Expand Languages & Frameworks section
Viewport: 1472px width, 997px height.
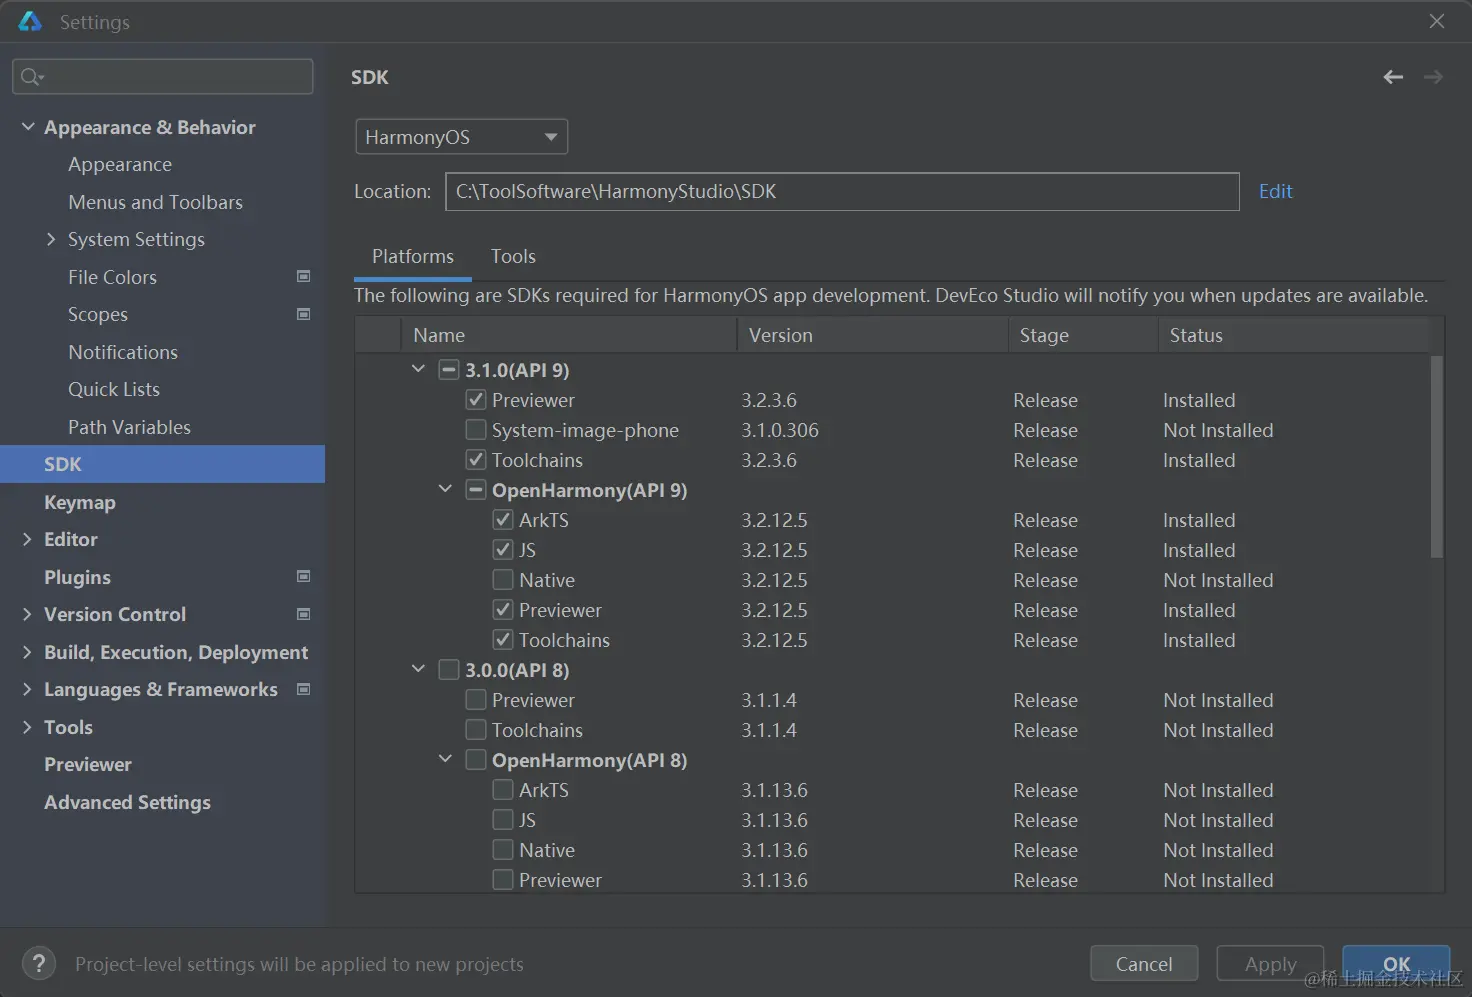pyautogui.click(x=27, y=689)
